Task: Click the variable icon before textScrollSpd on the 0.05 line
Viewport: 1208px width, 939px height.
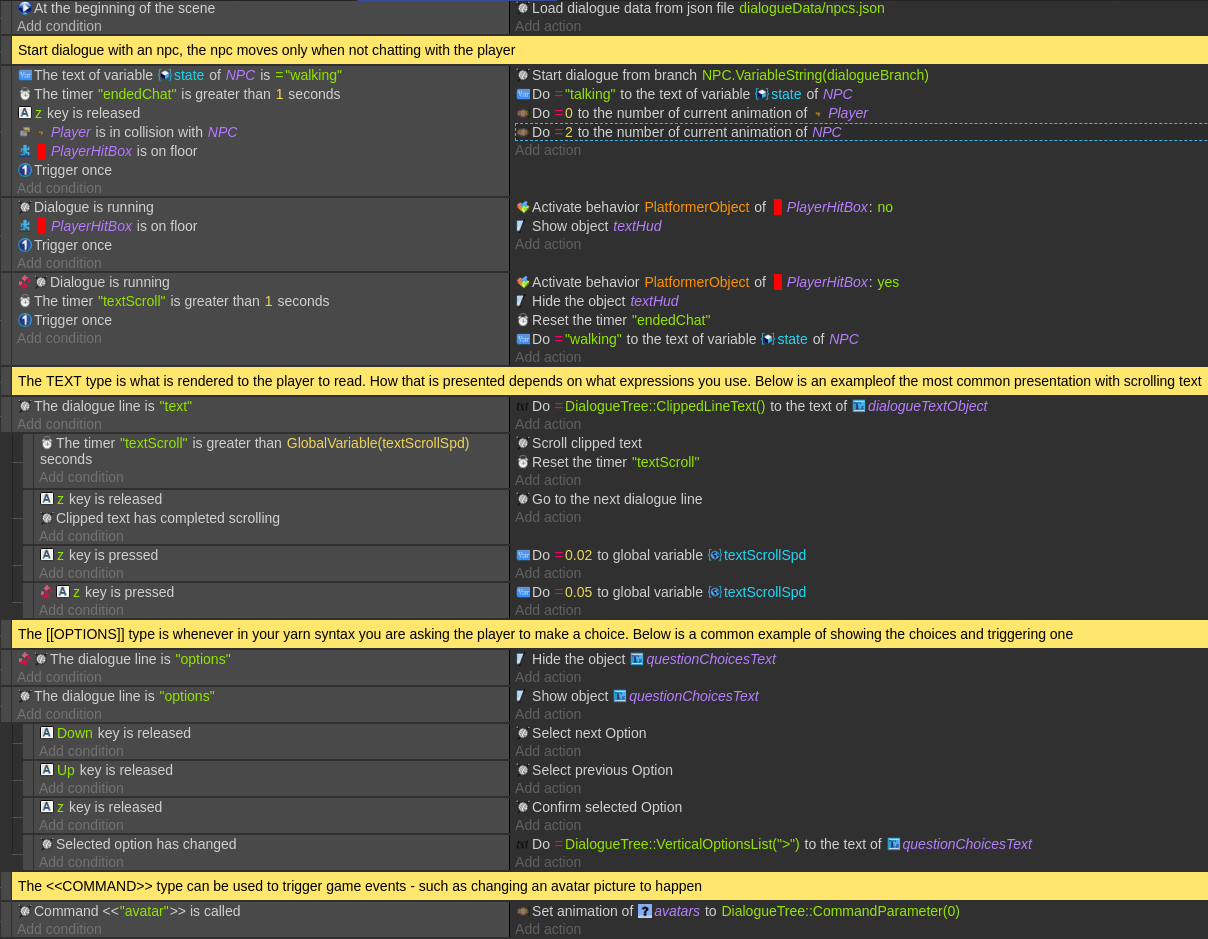Action: pos(715,592)
